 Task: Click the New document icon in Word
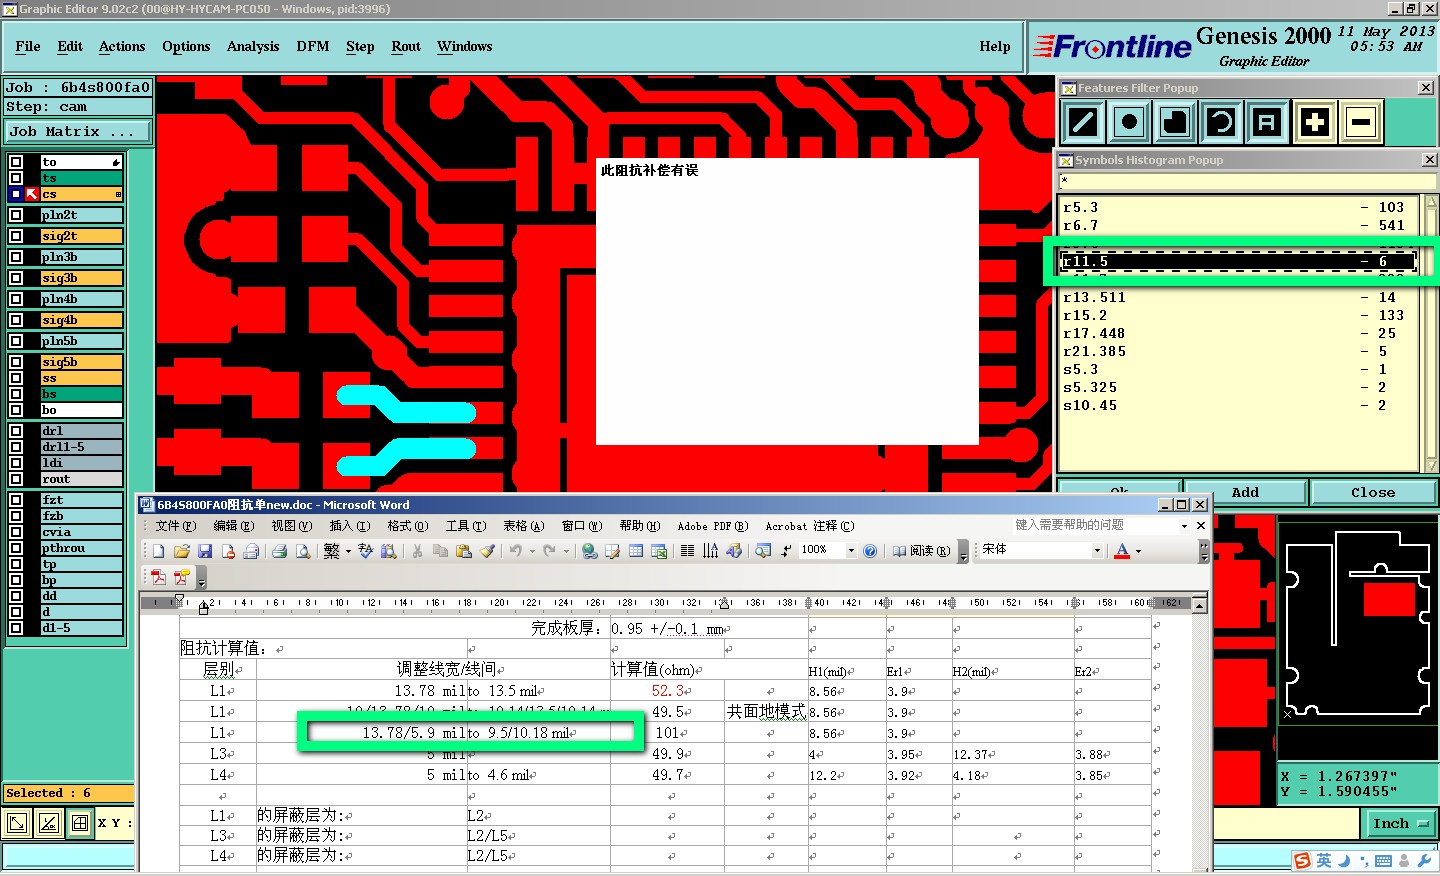(x=158, y=551)
